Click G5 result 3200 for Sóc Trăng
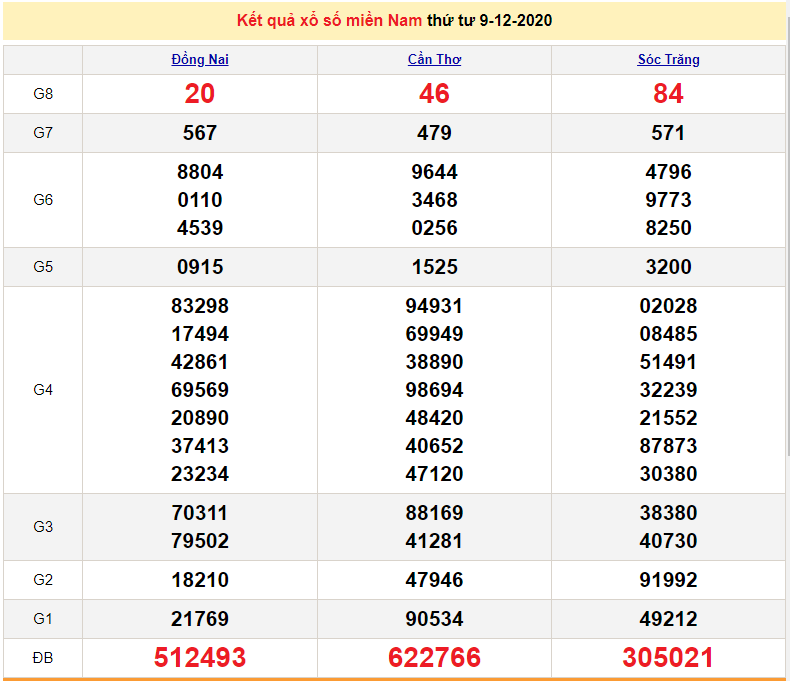790x681 pixels. click(668, 267)
